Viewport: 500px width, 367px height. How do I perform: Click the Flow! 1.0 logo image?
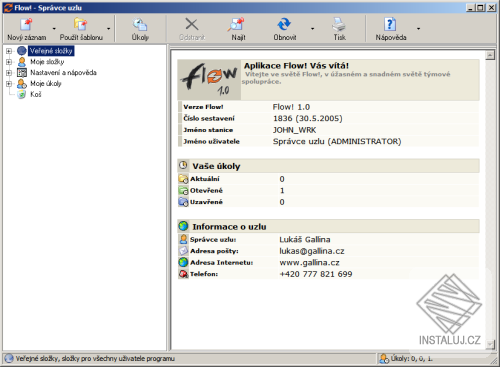point(209,80)
